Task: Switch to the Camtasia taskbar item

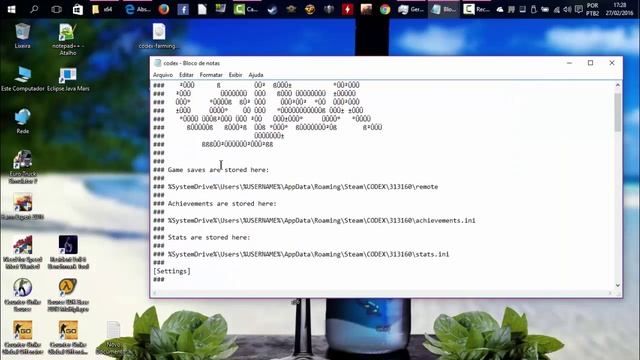Action: pyautogui.click(x=246, y=9)
